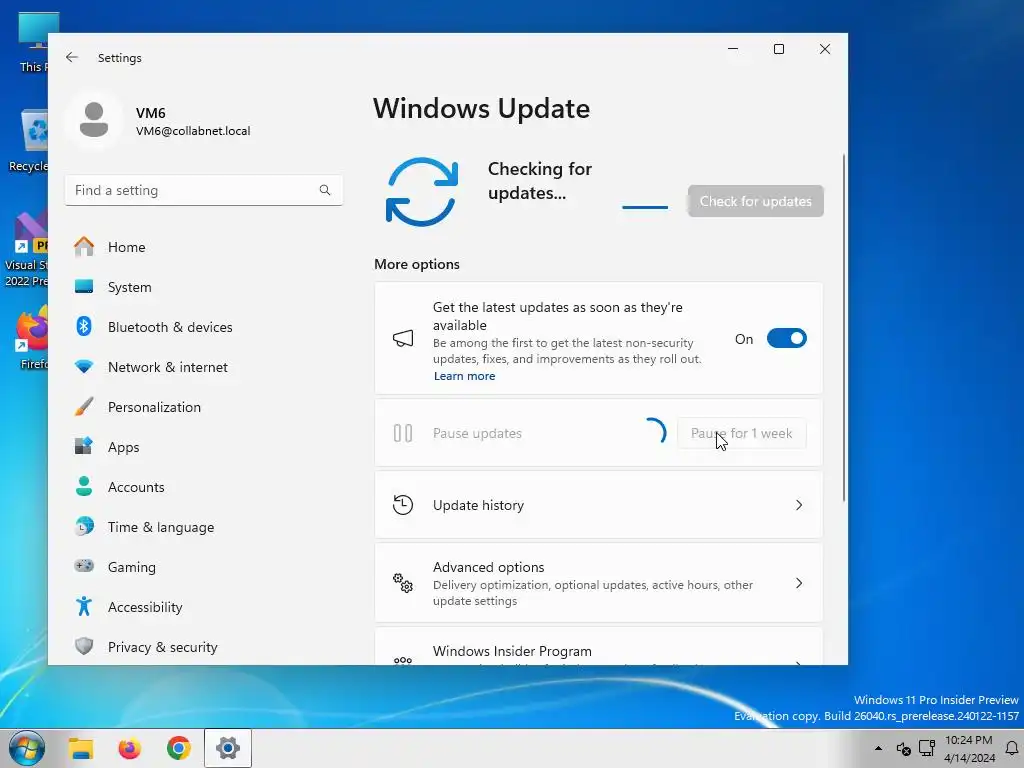
Task: Click the Bluetooth icon in sidebar
Action: [x=84, y=327]
